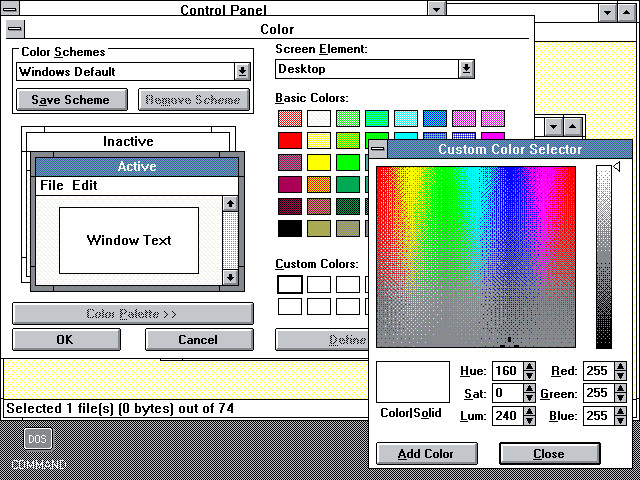The height and width of the screenshot is (480, 640).
Task: Click the luminosity slider arrow pointer
Action: pos(617,167)
